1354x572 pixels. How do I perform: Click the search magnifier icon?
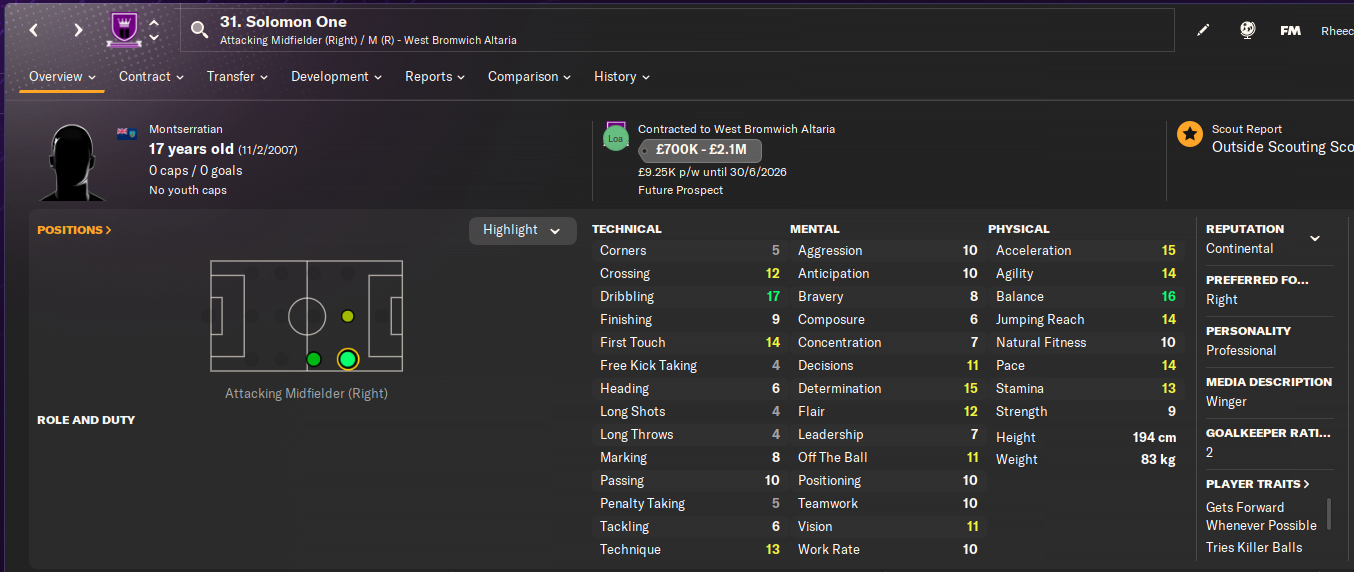click(x=200, y=30)
